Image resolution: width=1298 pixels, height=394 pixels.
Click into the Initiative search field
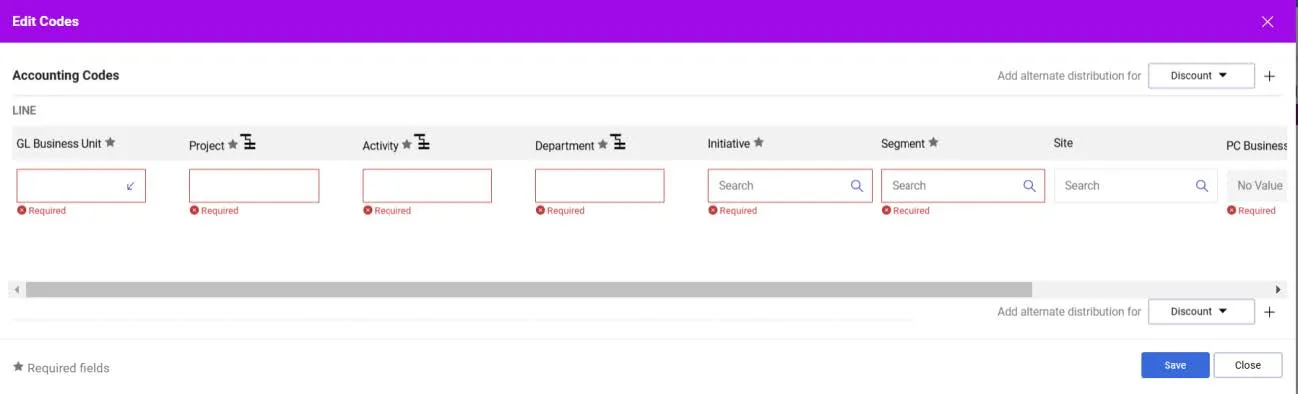(790, 186)
